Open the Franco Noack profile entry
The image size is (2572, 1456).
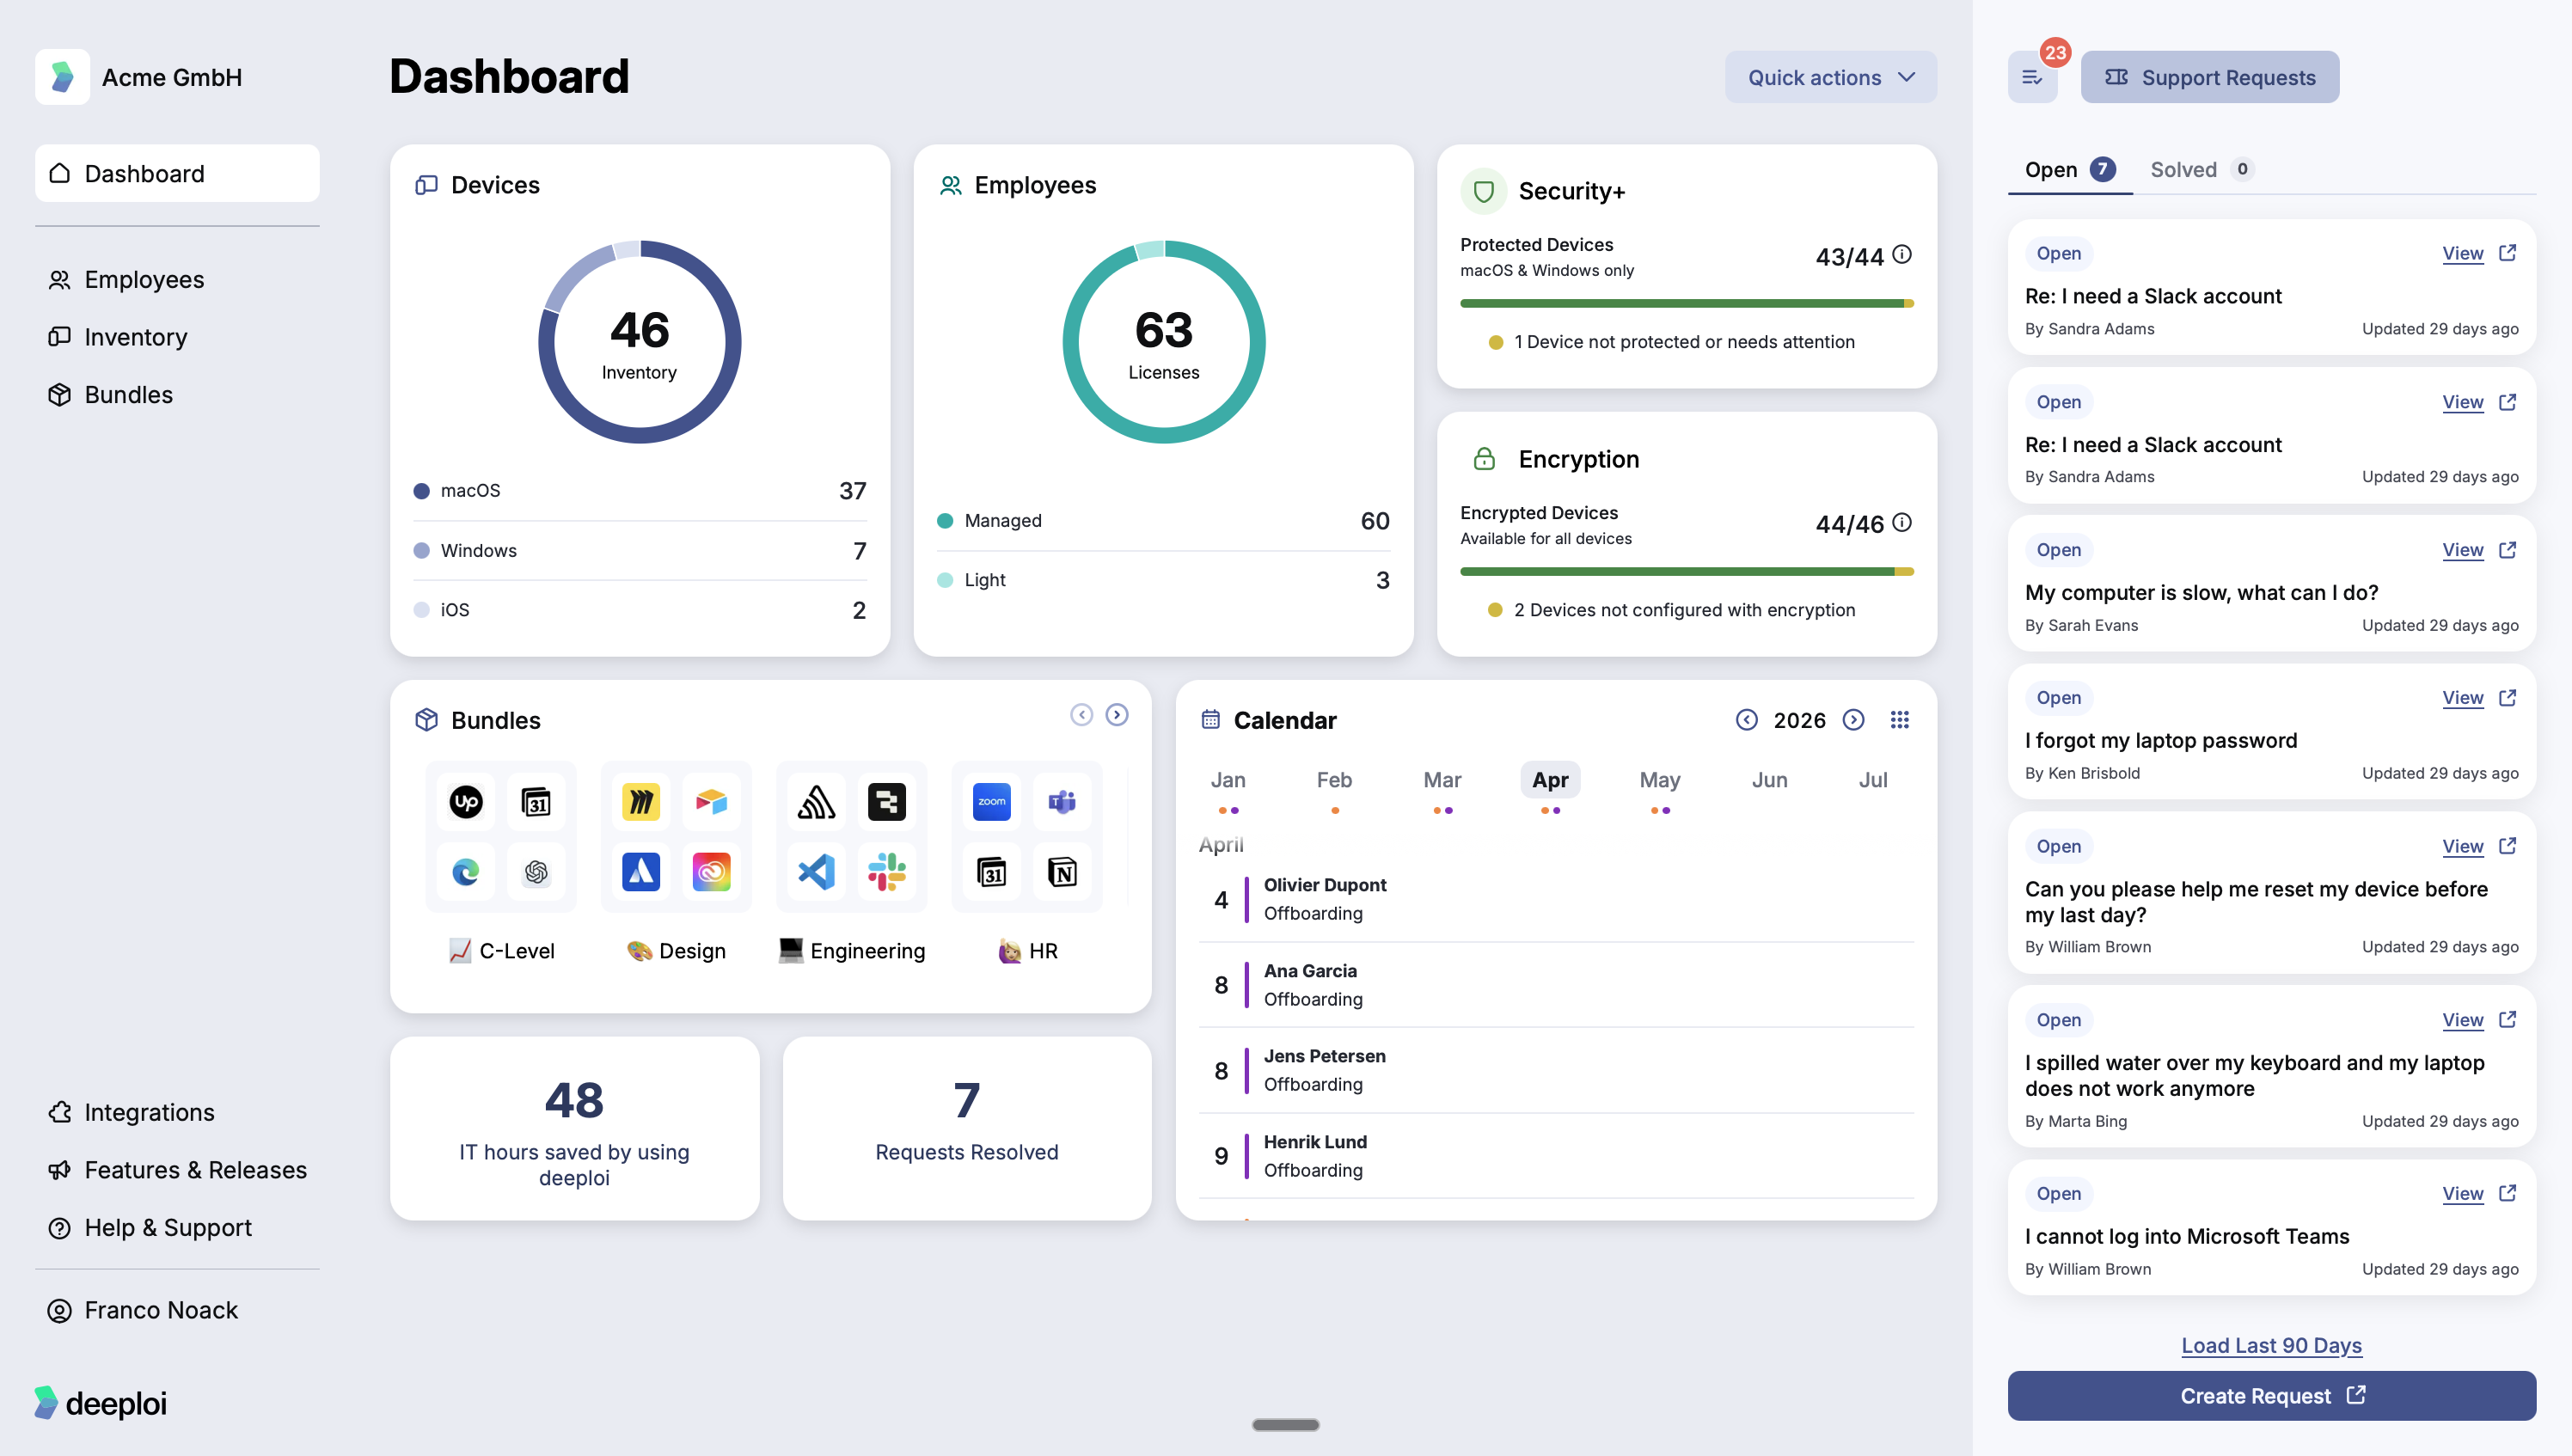pos(161,1310)
